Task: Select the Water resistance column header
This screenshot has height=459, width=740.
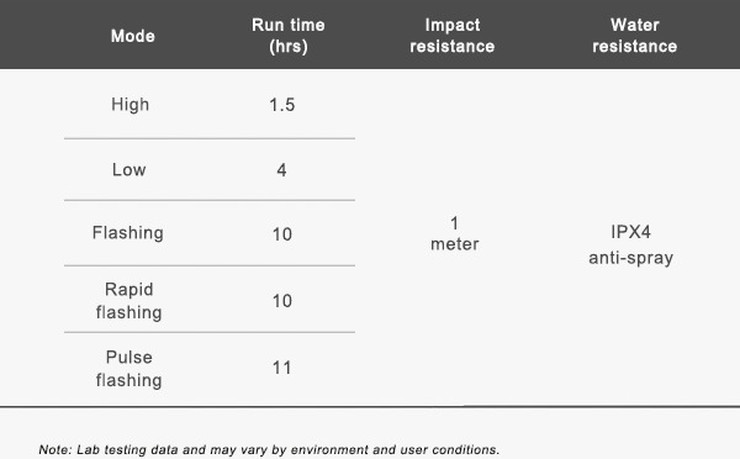Action: pyautogui.click(x=634, y=35)
